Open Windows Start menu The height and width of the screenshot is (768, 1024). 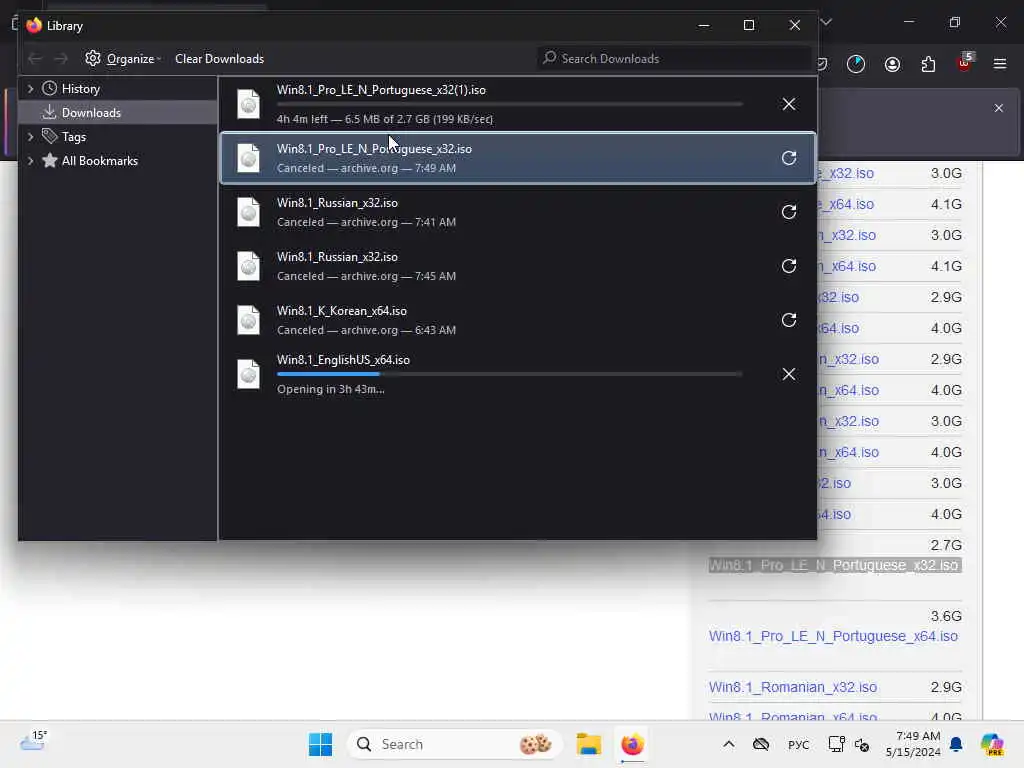(320, 744)
